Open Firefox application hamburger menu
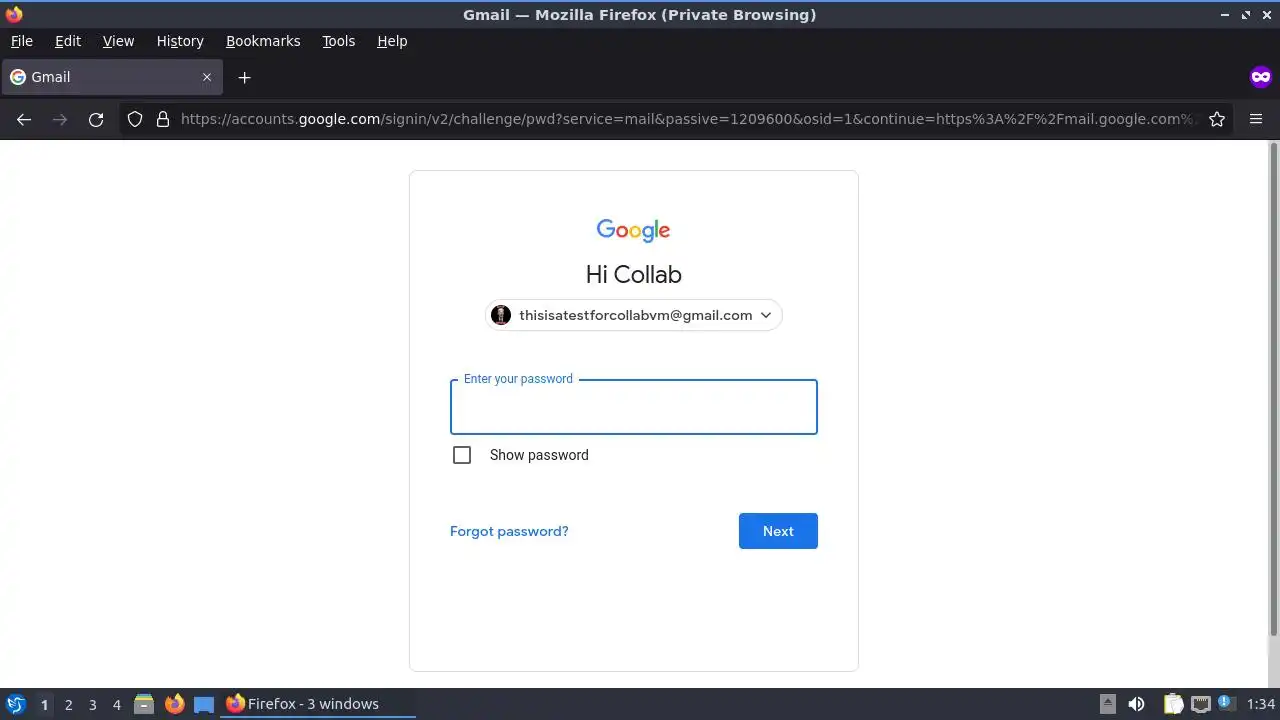This screenshot has width=1280, height=720. point(1256,119)
